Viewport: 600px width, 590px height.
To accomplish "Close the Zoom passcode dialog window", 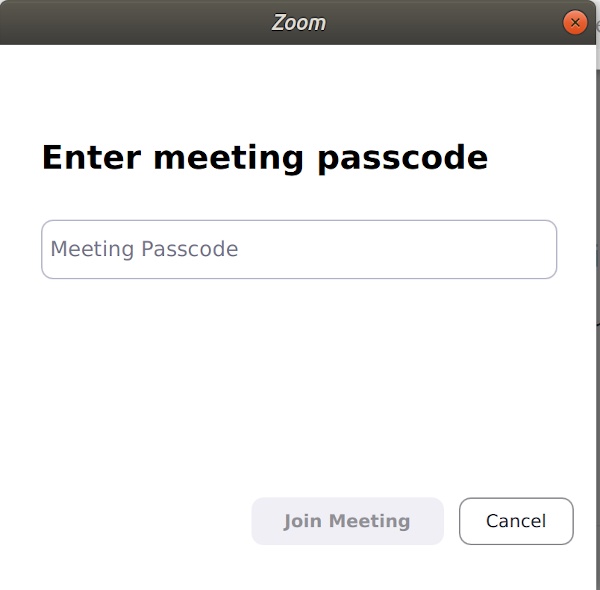I will pyautogui.click(x=575, y=23).
